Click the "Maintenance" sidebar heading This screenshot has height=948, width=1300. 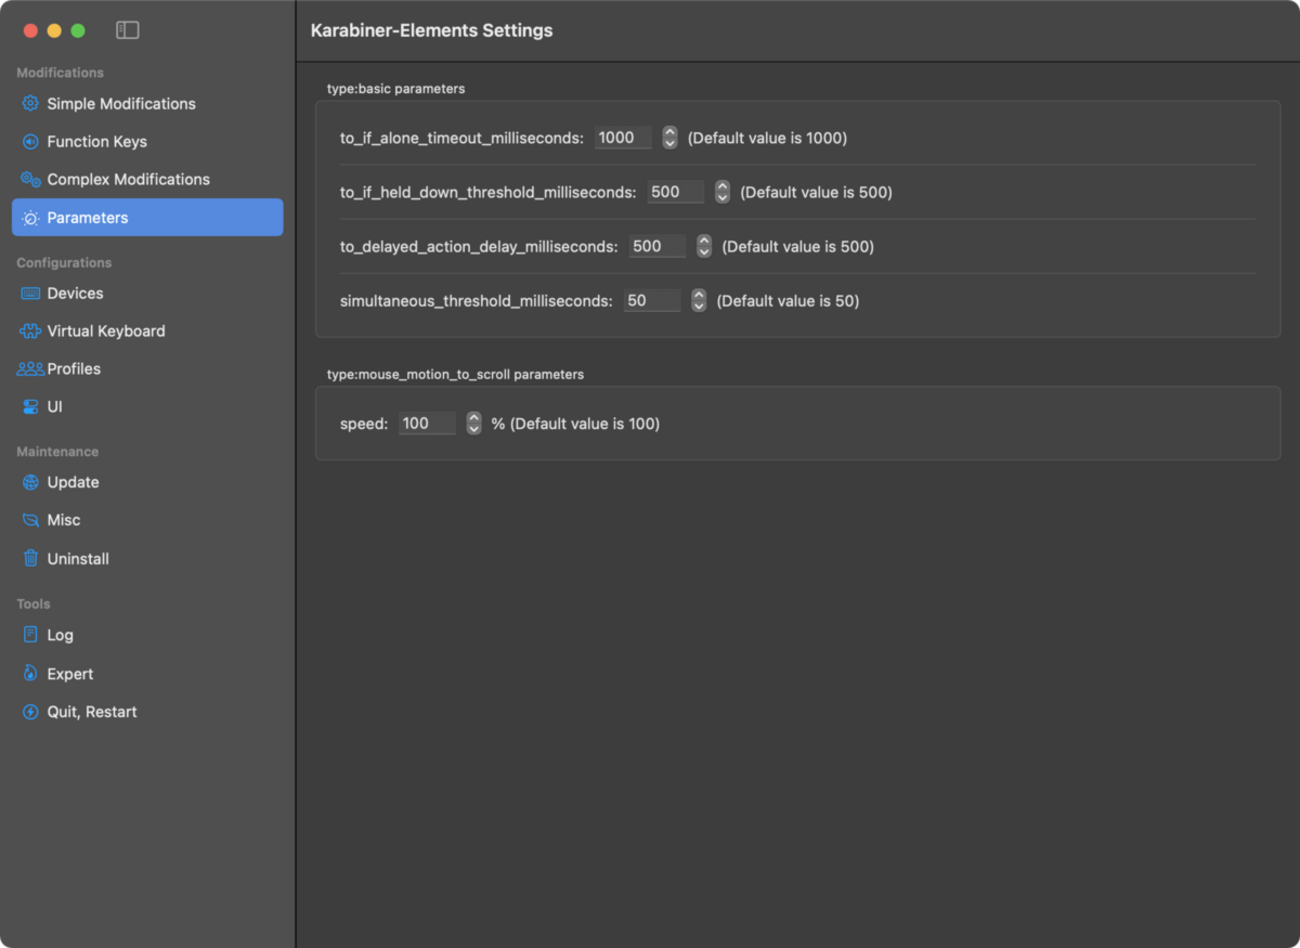pos(57,451)
